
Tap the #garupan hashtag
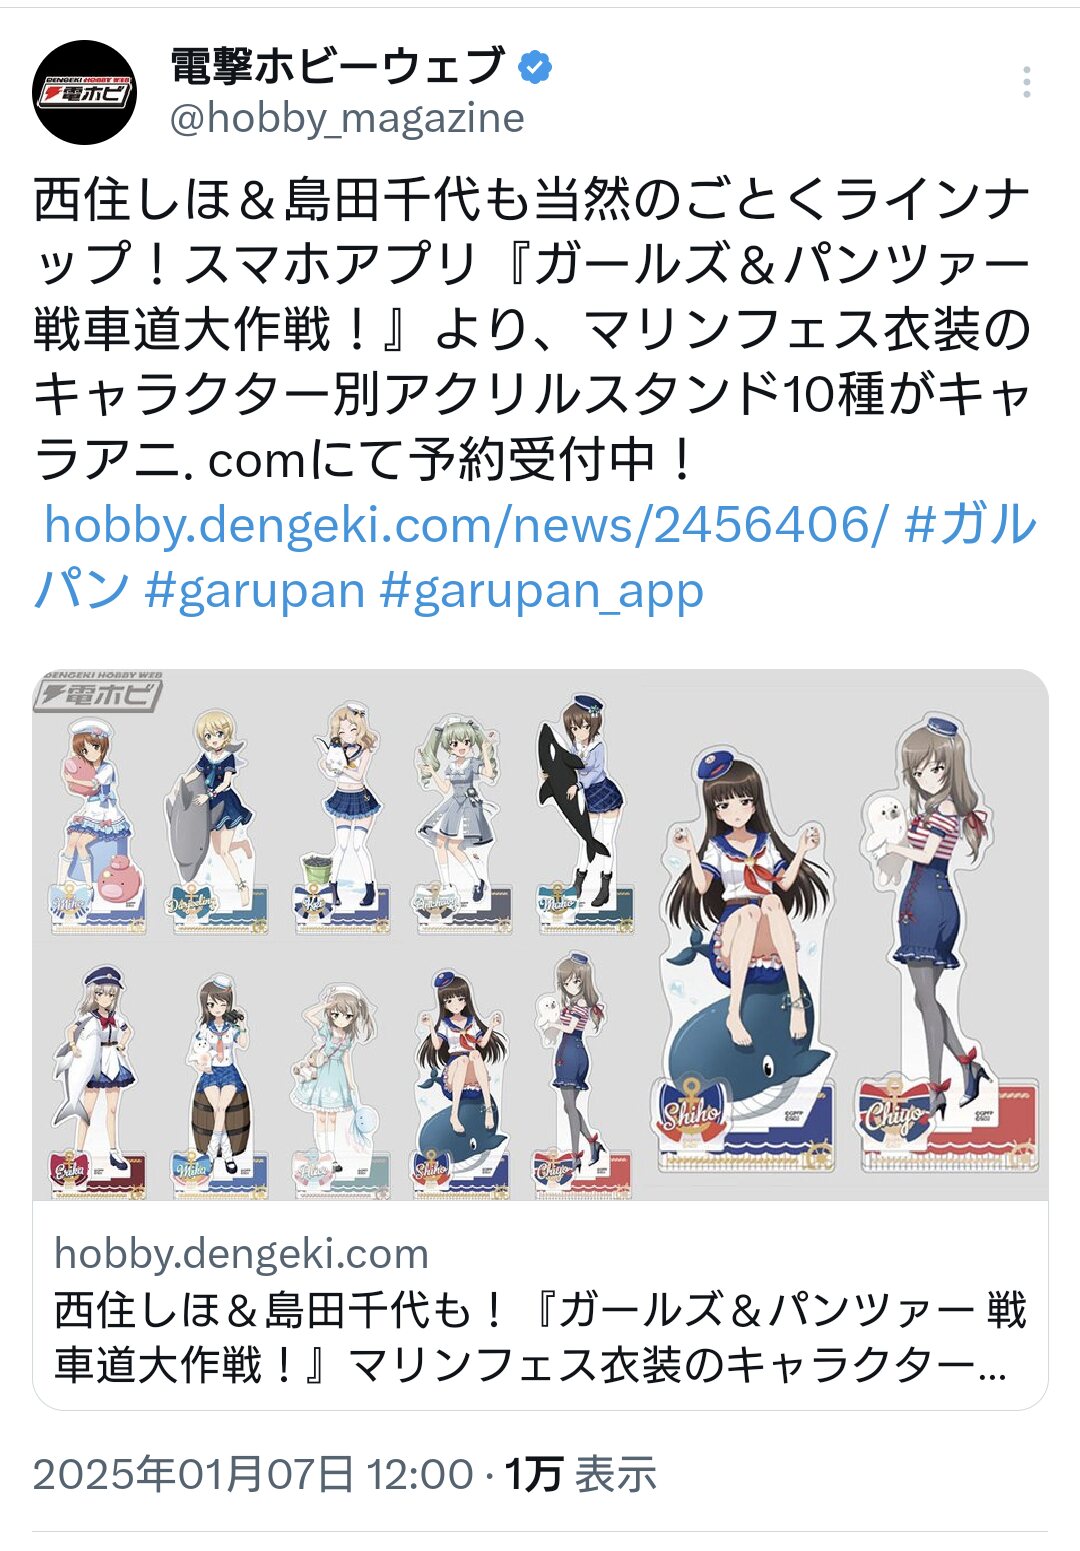click(254, 590)
